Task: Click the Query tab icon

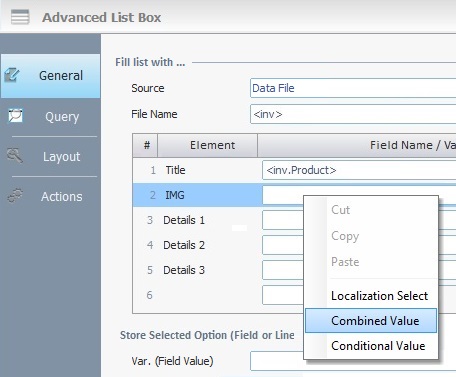Action: [15, 116]
